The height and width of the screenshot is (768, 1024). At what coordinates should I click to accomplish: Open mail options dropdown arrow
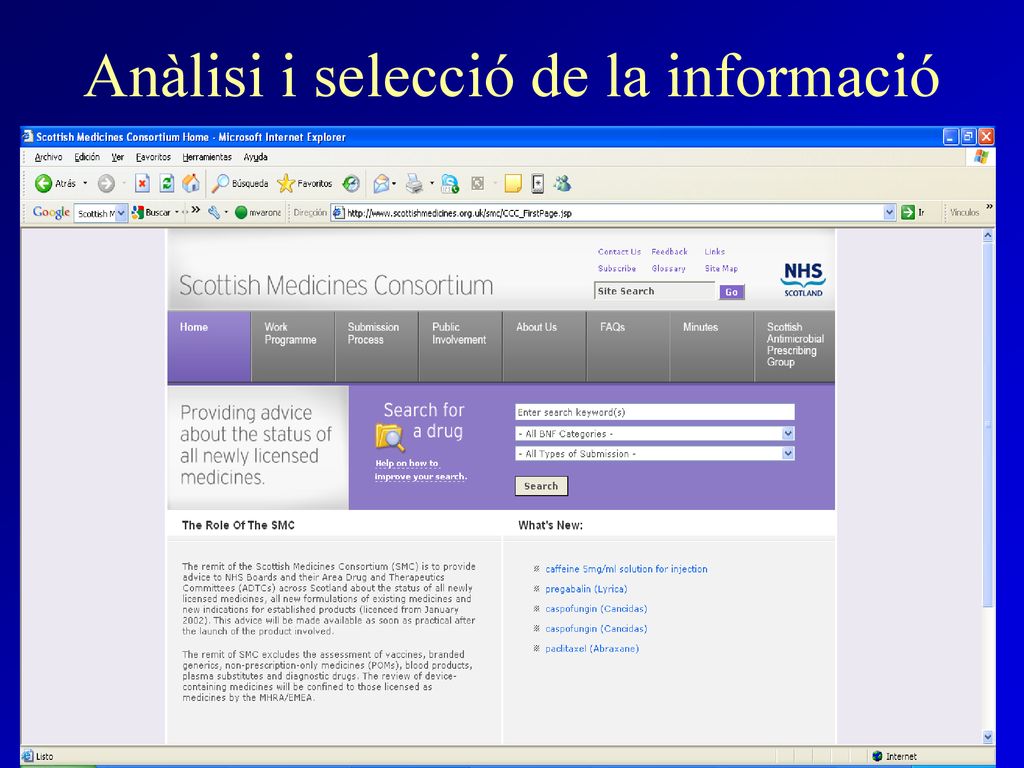pyautogui.click(x=394, y=184)
